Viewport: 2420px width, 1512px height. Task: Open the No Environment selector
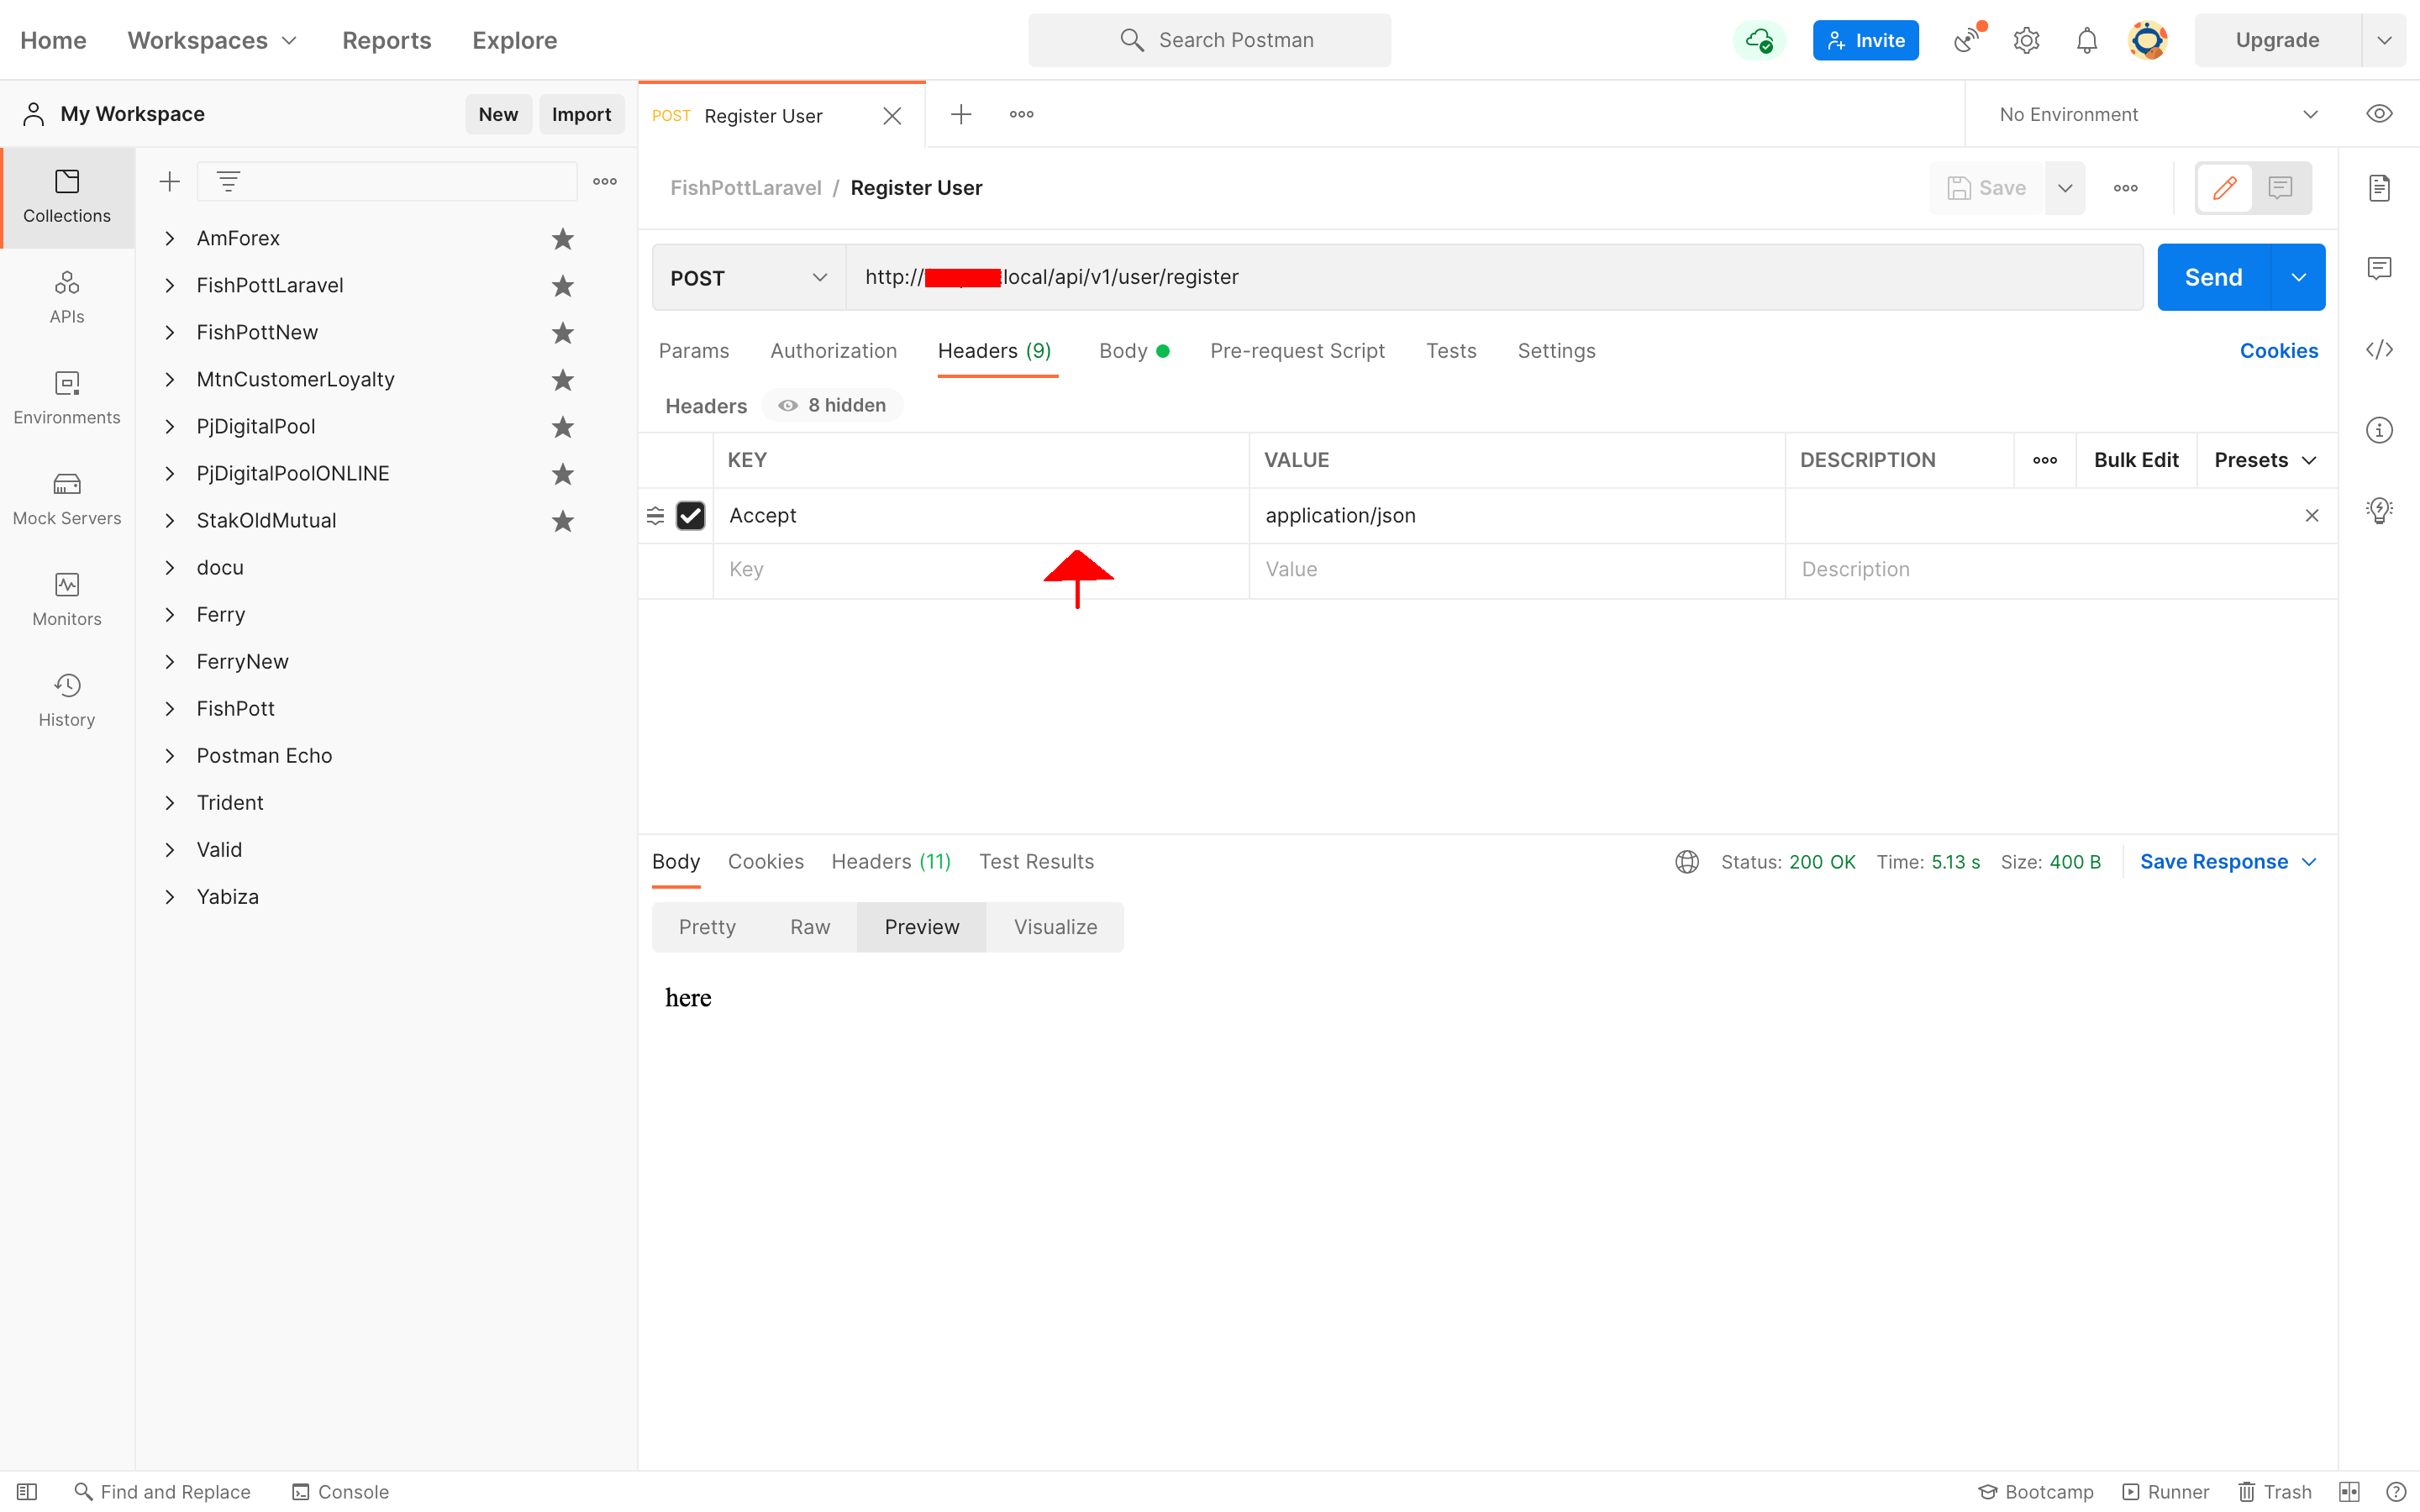[x=2158, y=114]
